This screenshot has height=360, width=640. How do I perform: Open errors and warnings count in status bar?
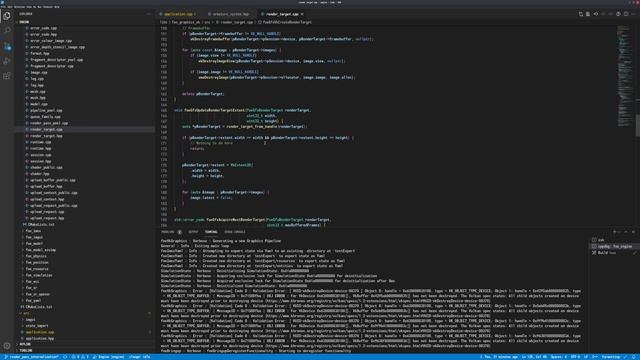point(80,357)
